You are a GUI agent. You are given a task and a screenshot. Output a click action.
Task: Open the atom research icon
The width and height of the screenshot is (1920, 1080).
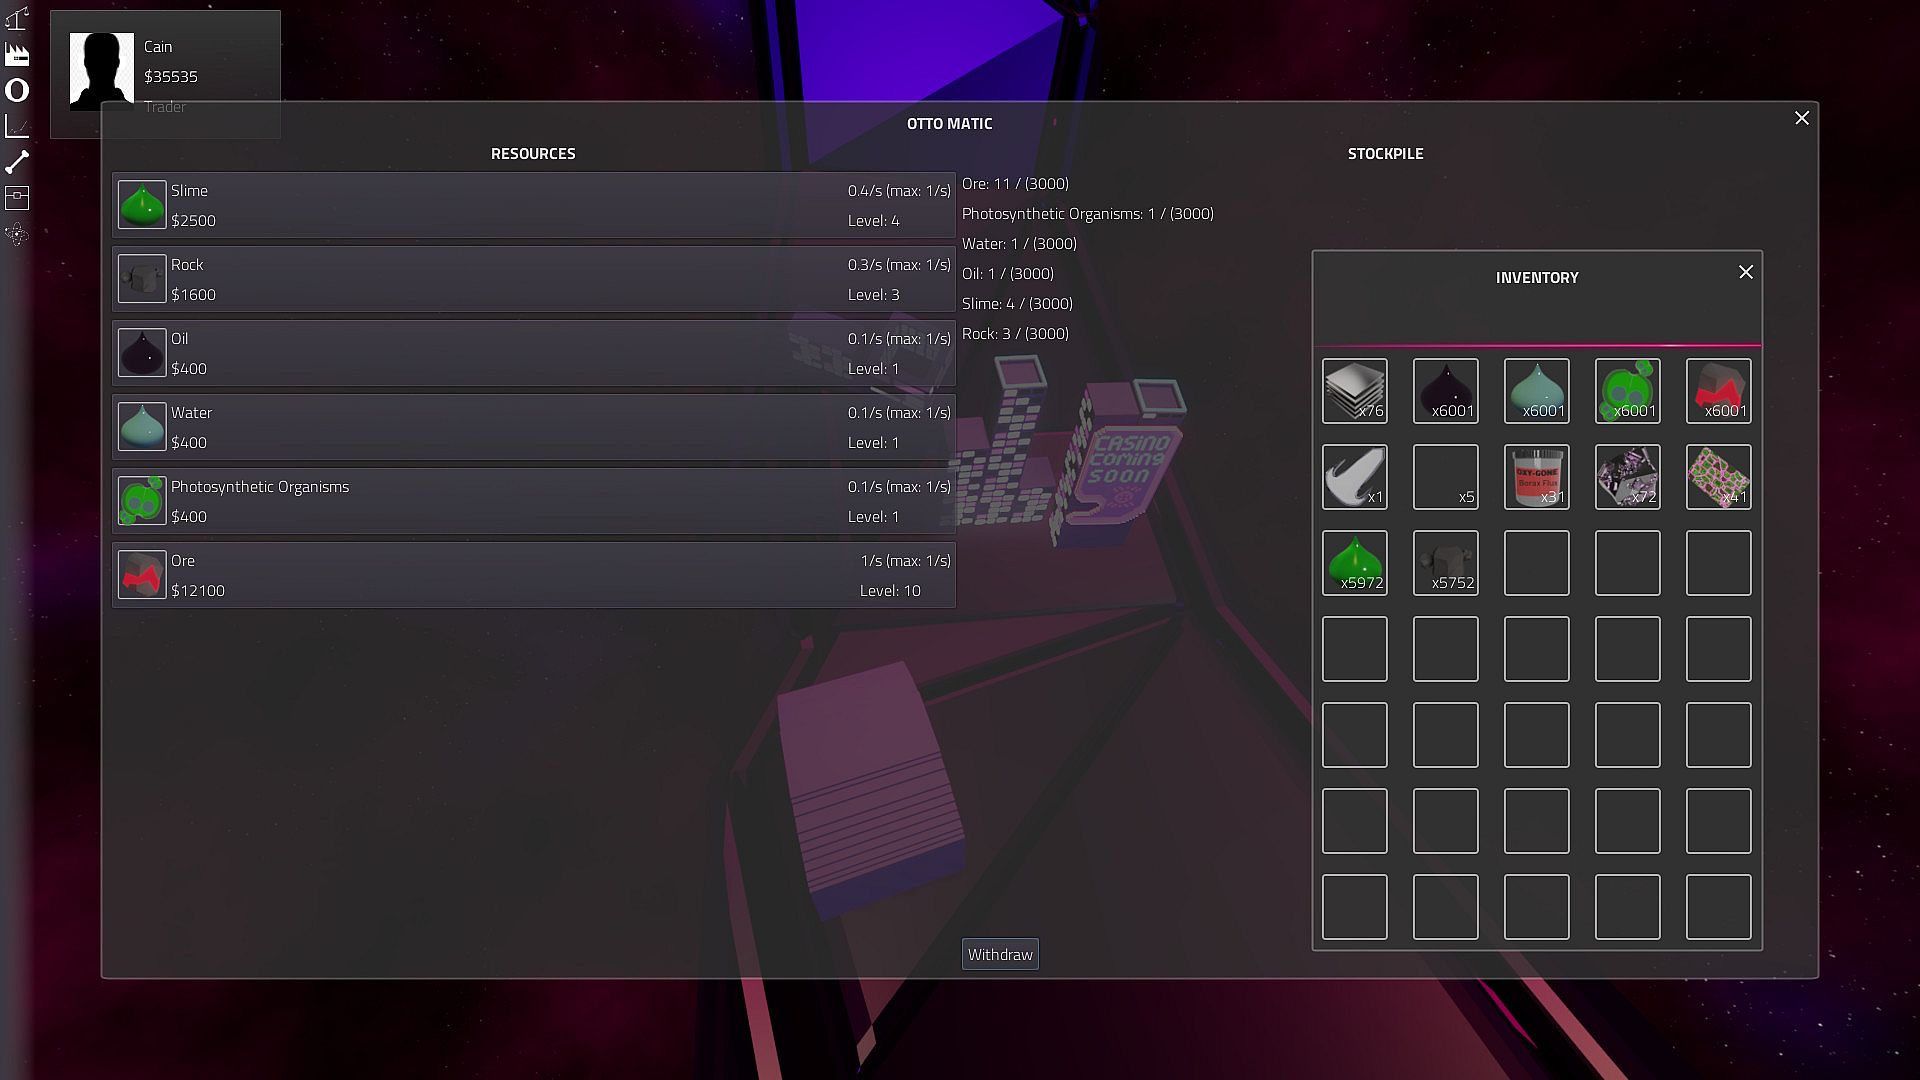17,235
